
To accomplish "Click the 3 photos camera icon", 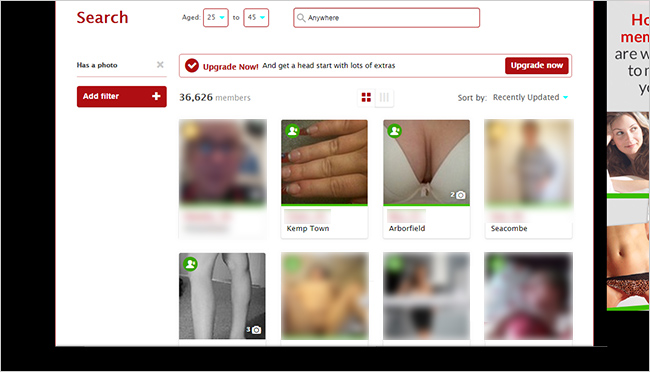I will [x=253, y=330].
